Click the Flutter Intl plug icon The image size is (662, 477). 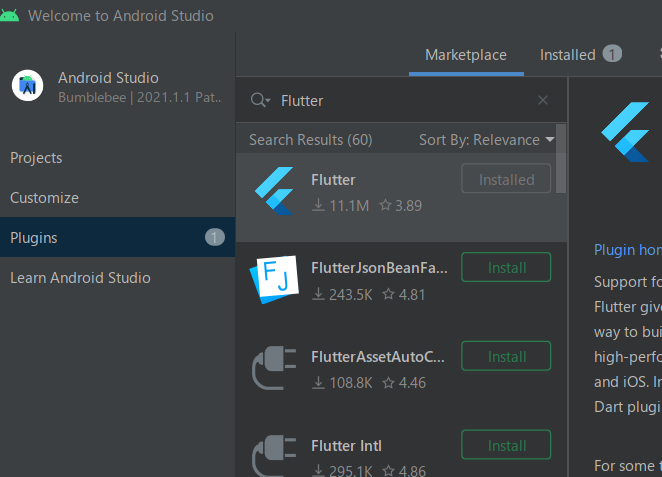click(x=274, y=456)
